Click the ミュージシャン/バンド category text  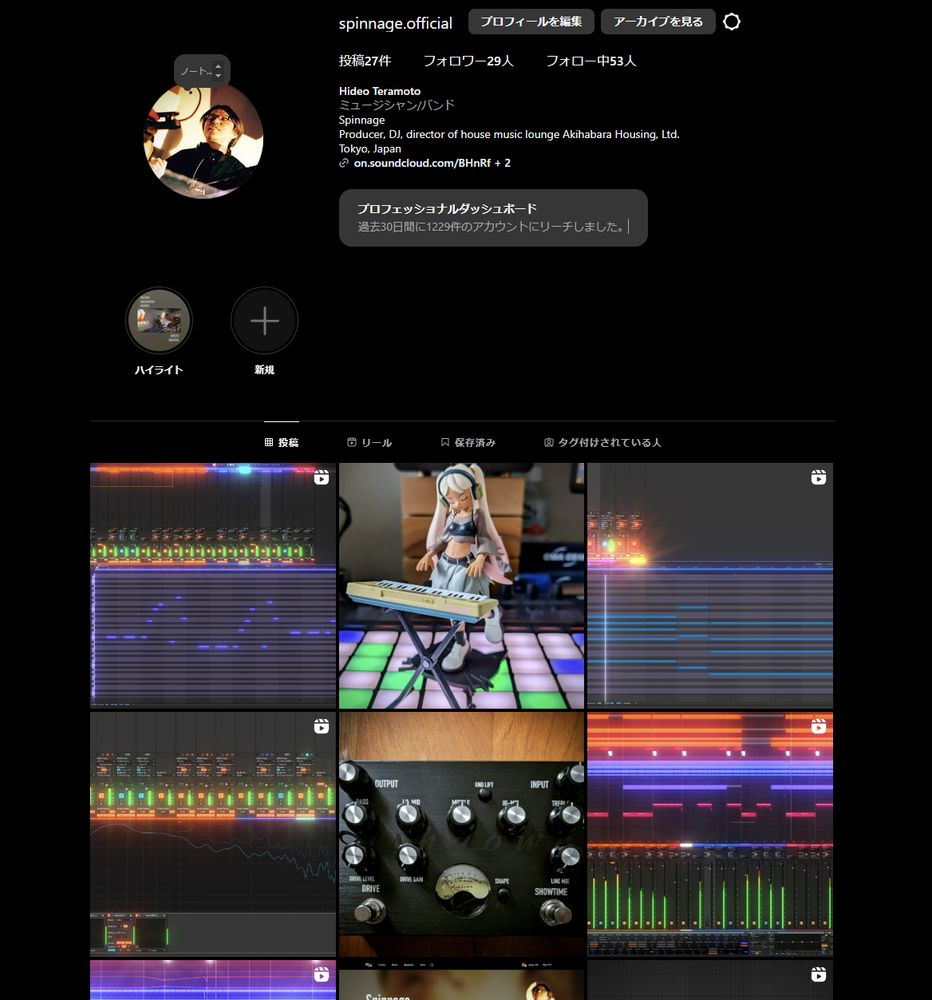397,105
